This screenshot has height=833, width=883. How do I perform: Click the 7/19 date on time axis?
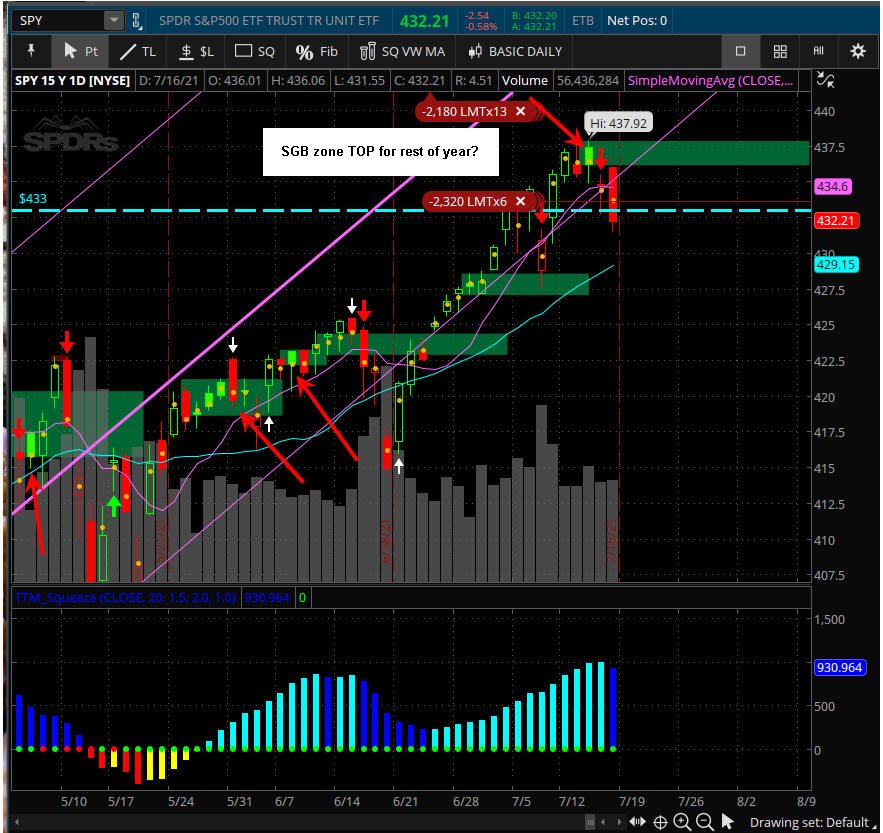pyautogui.click(x=632, y=801)
